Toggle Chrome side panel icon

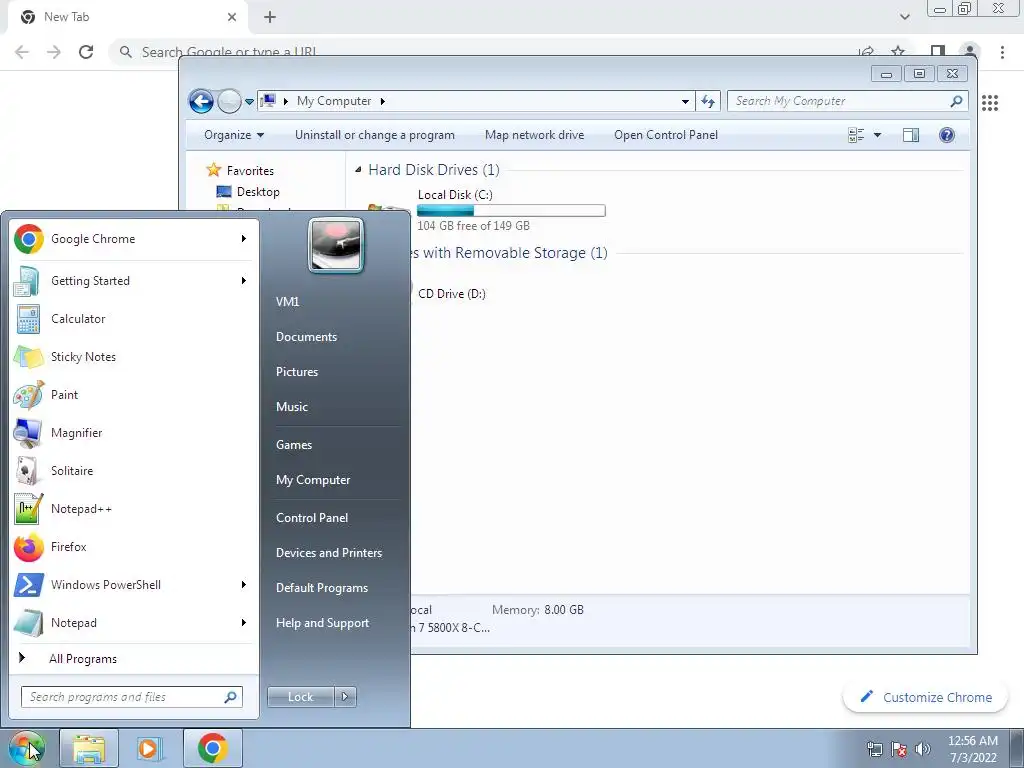(937, 51)
